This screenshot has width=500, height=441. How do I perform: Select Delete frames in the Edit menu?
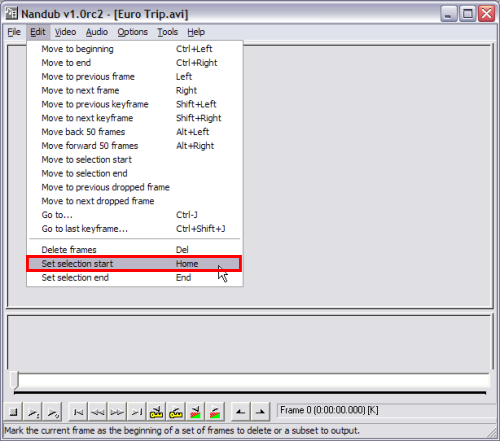click(x=134, y=250)
